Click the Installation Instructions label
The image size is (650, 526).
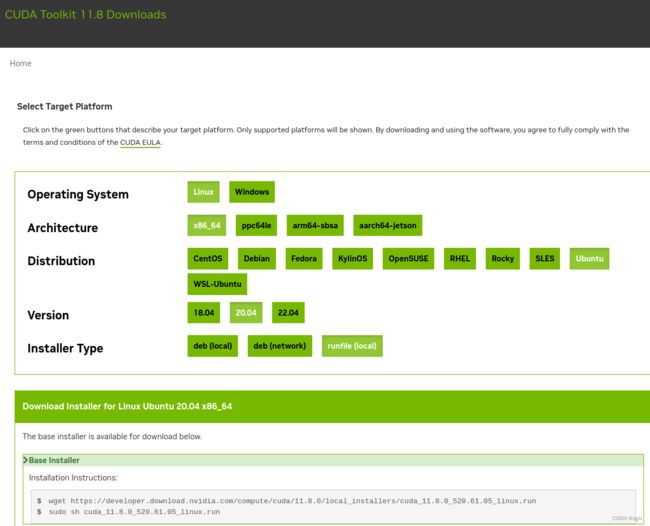tap(73, 478)
